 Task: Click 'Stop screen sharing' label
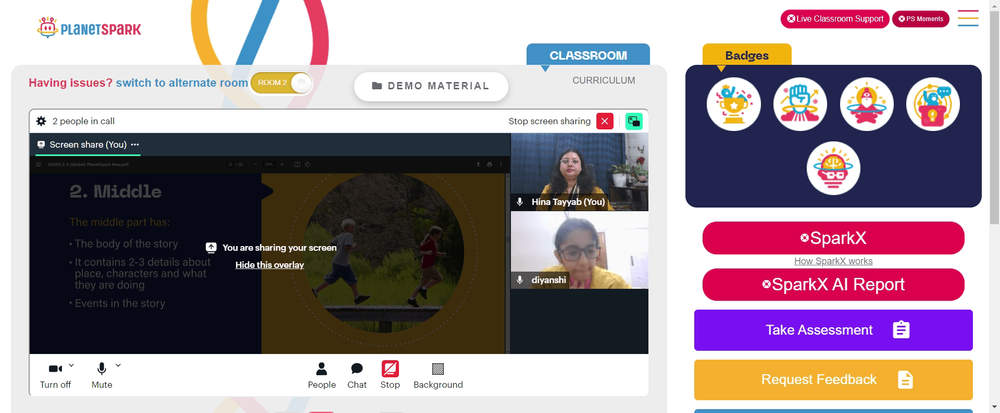[549, 121]
